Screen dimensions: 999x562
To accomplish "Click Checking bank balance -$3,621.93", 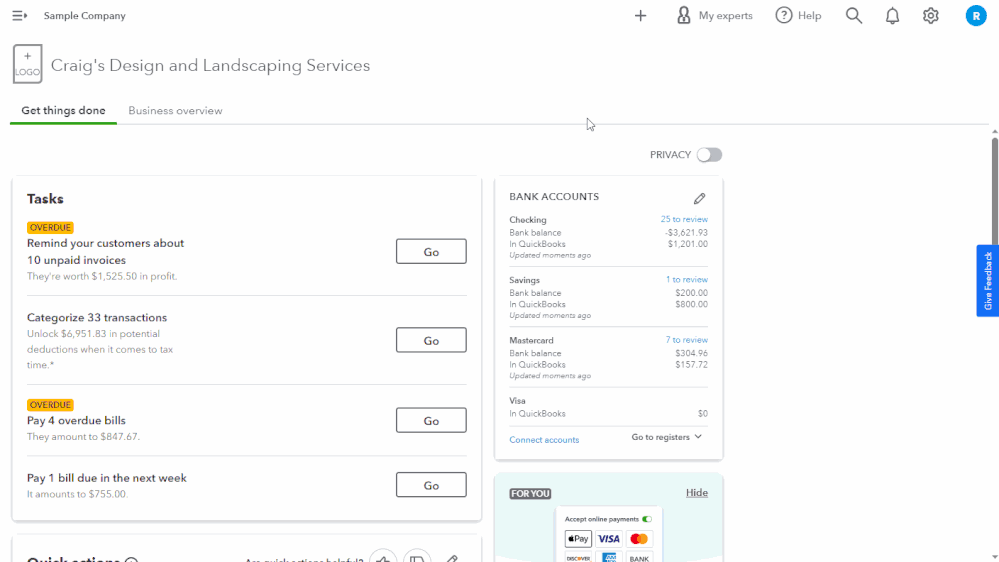I will 686,233.
